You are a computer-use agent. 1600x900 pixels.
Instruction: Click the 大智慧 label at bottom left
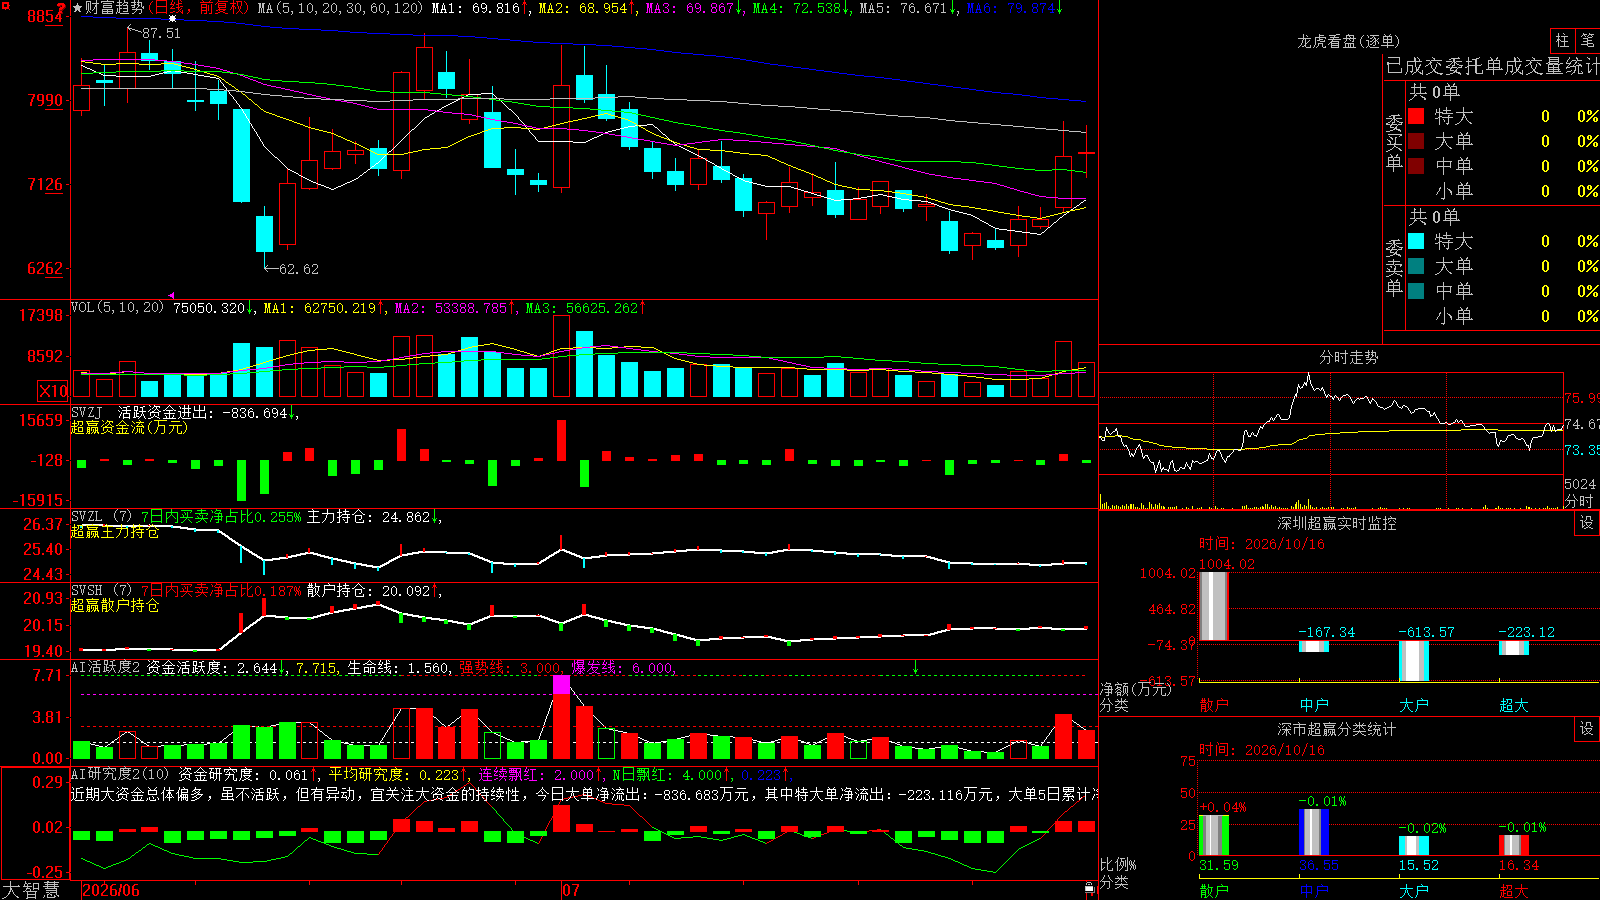pos(31,890)
